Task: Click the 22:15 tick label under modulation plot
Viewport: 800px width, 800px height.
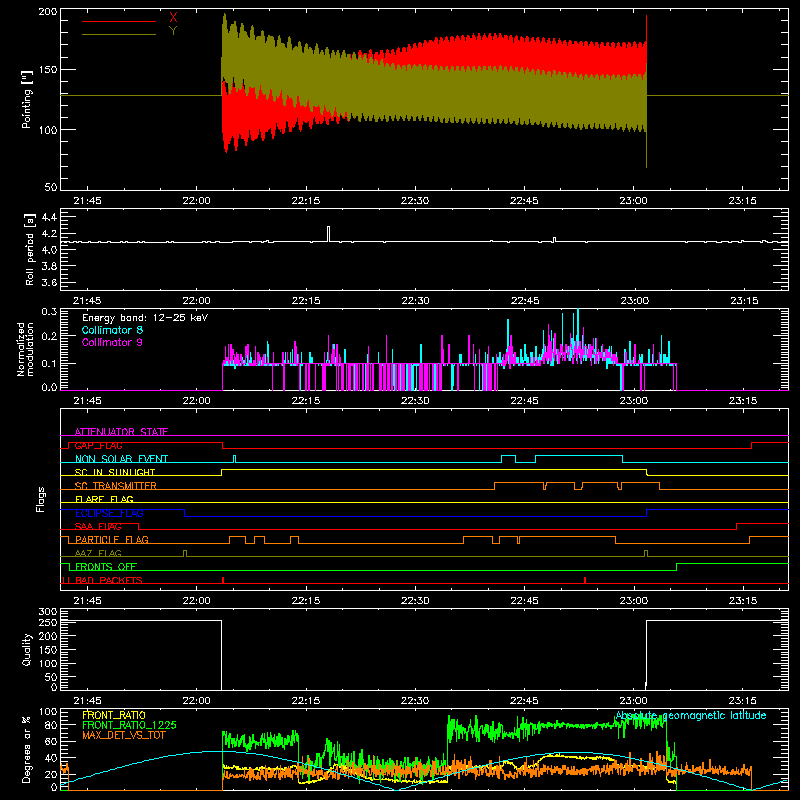Action: coord(306,401)
